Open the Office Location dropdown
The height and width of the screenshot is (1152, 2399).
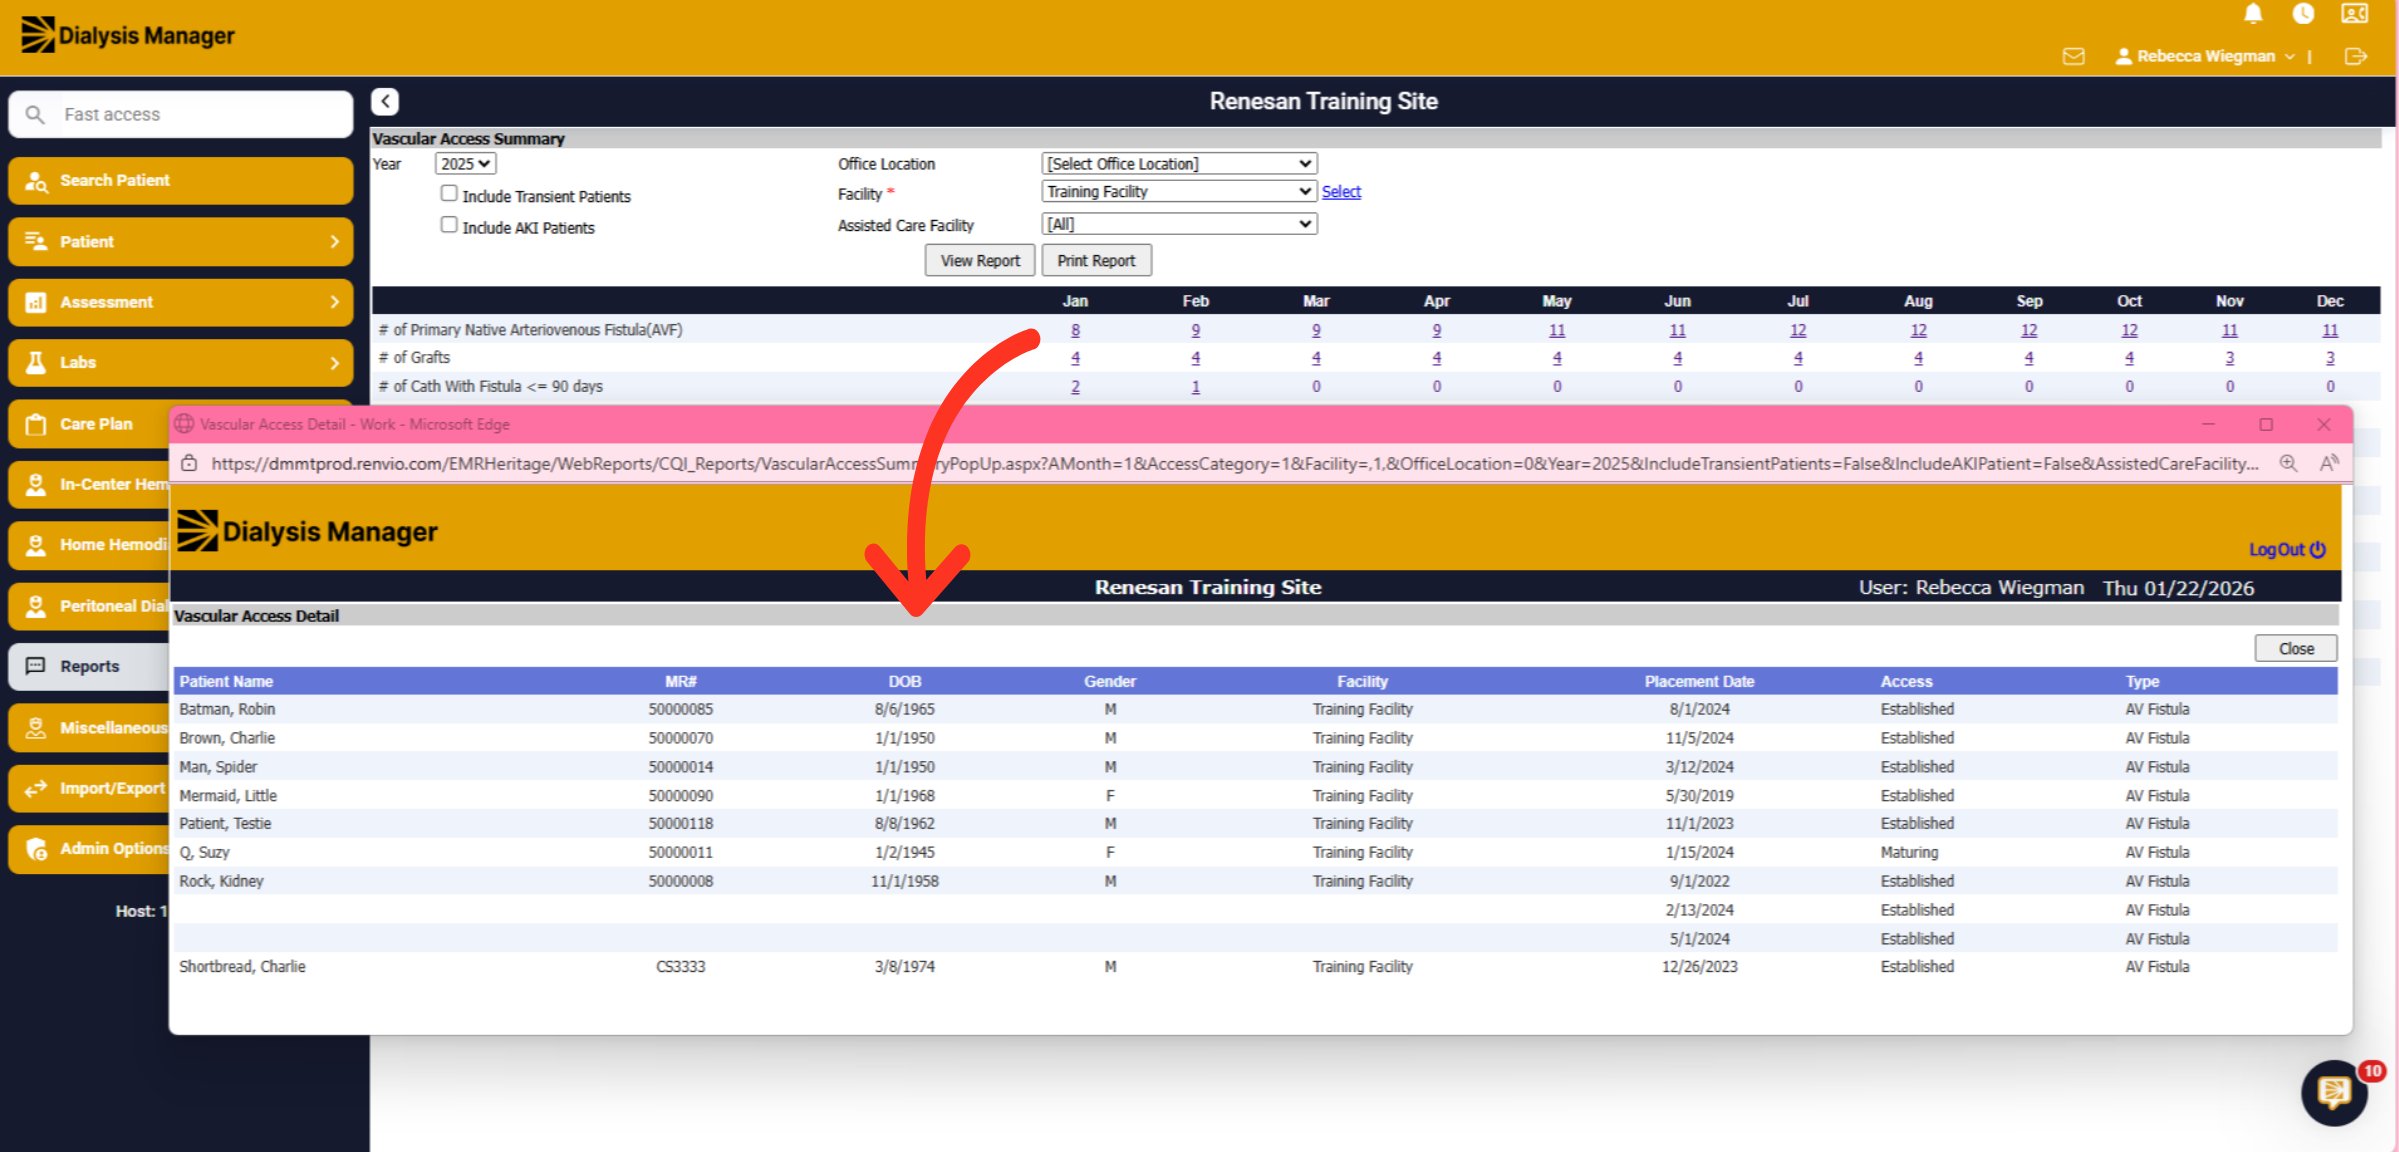[x=1179, y=164]
